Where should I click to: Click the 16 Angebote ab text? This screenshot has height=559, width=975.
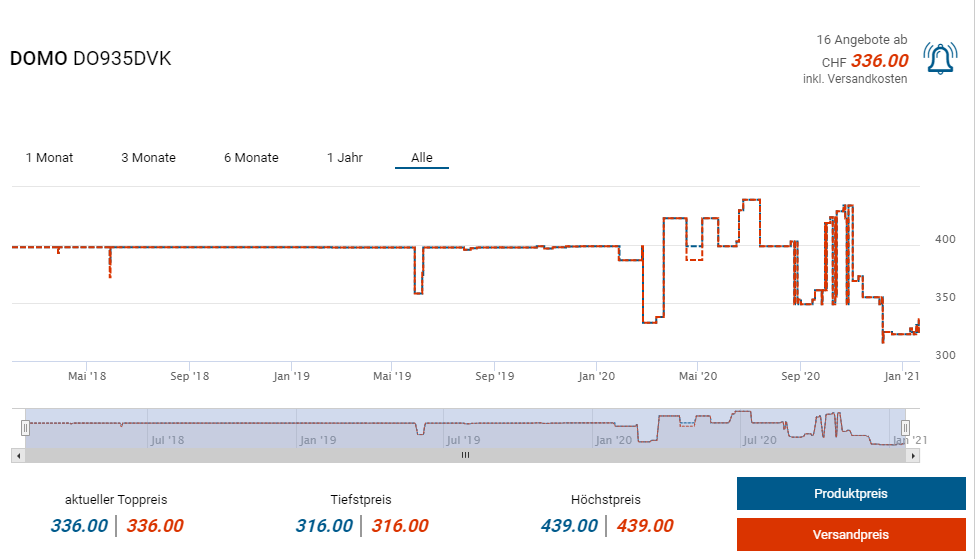pyautogui.click(x=861, y=40)
